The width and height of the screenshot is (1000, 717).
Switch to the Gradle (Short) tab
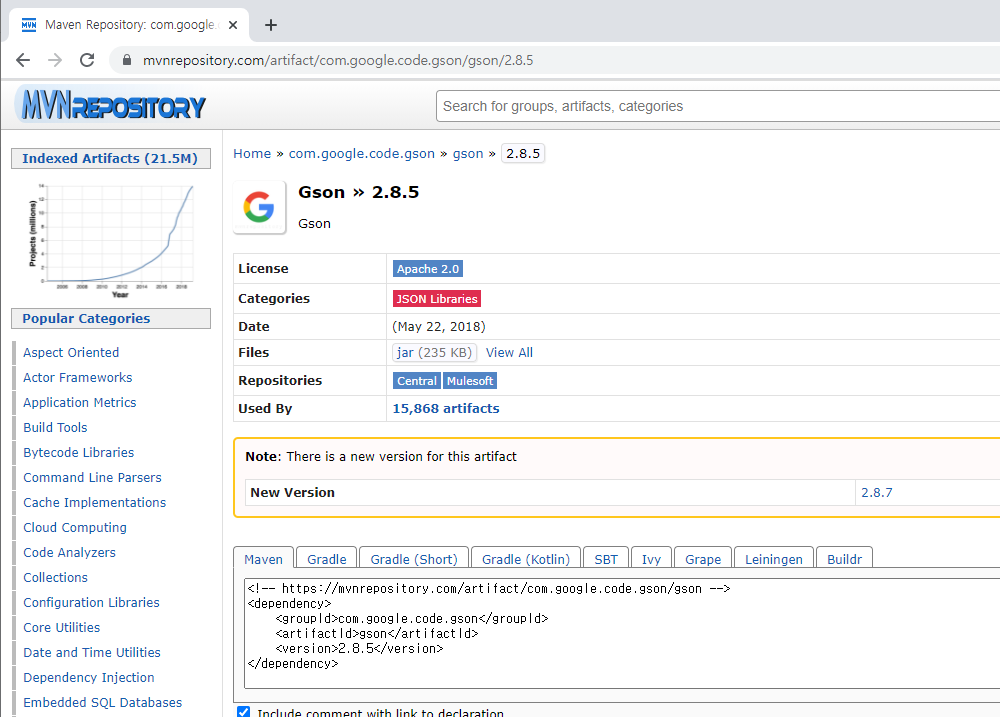[x=414, y=559]
